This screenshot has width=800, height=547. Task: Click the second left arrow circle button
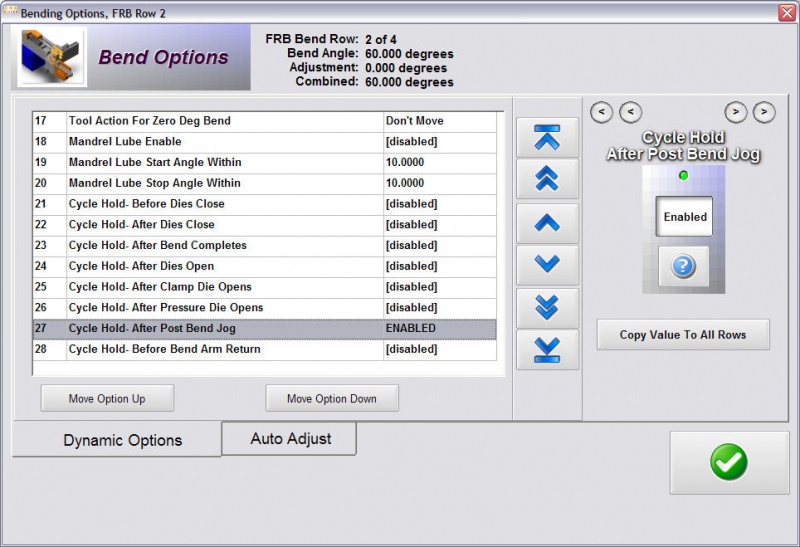coord(631,112)
